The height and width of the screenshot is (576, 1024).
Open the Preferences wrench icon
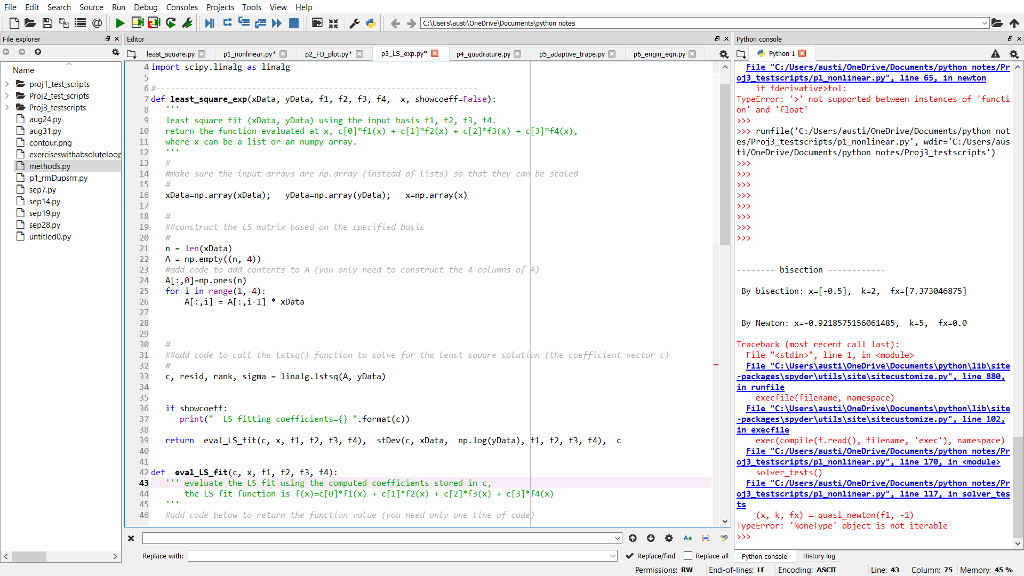click(354, 22)
